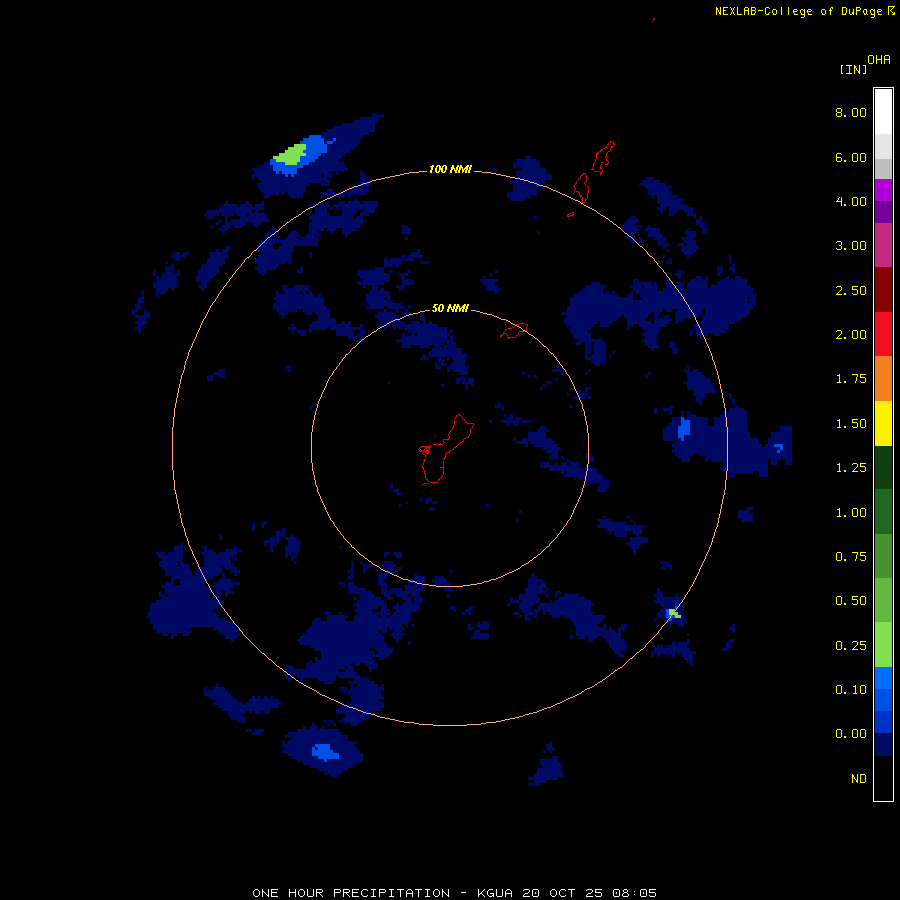Click the ND legend label
Image resolution: width=900 pixels, height=900 pixels.
[859, 779]
